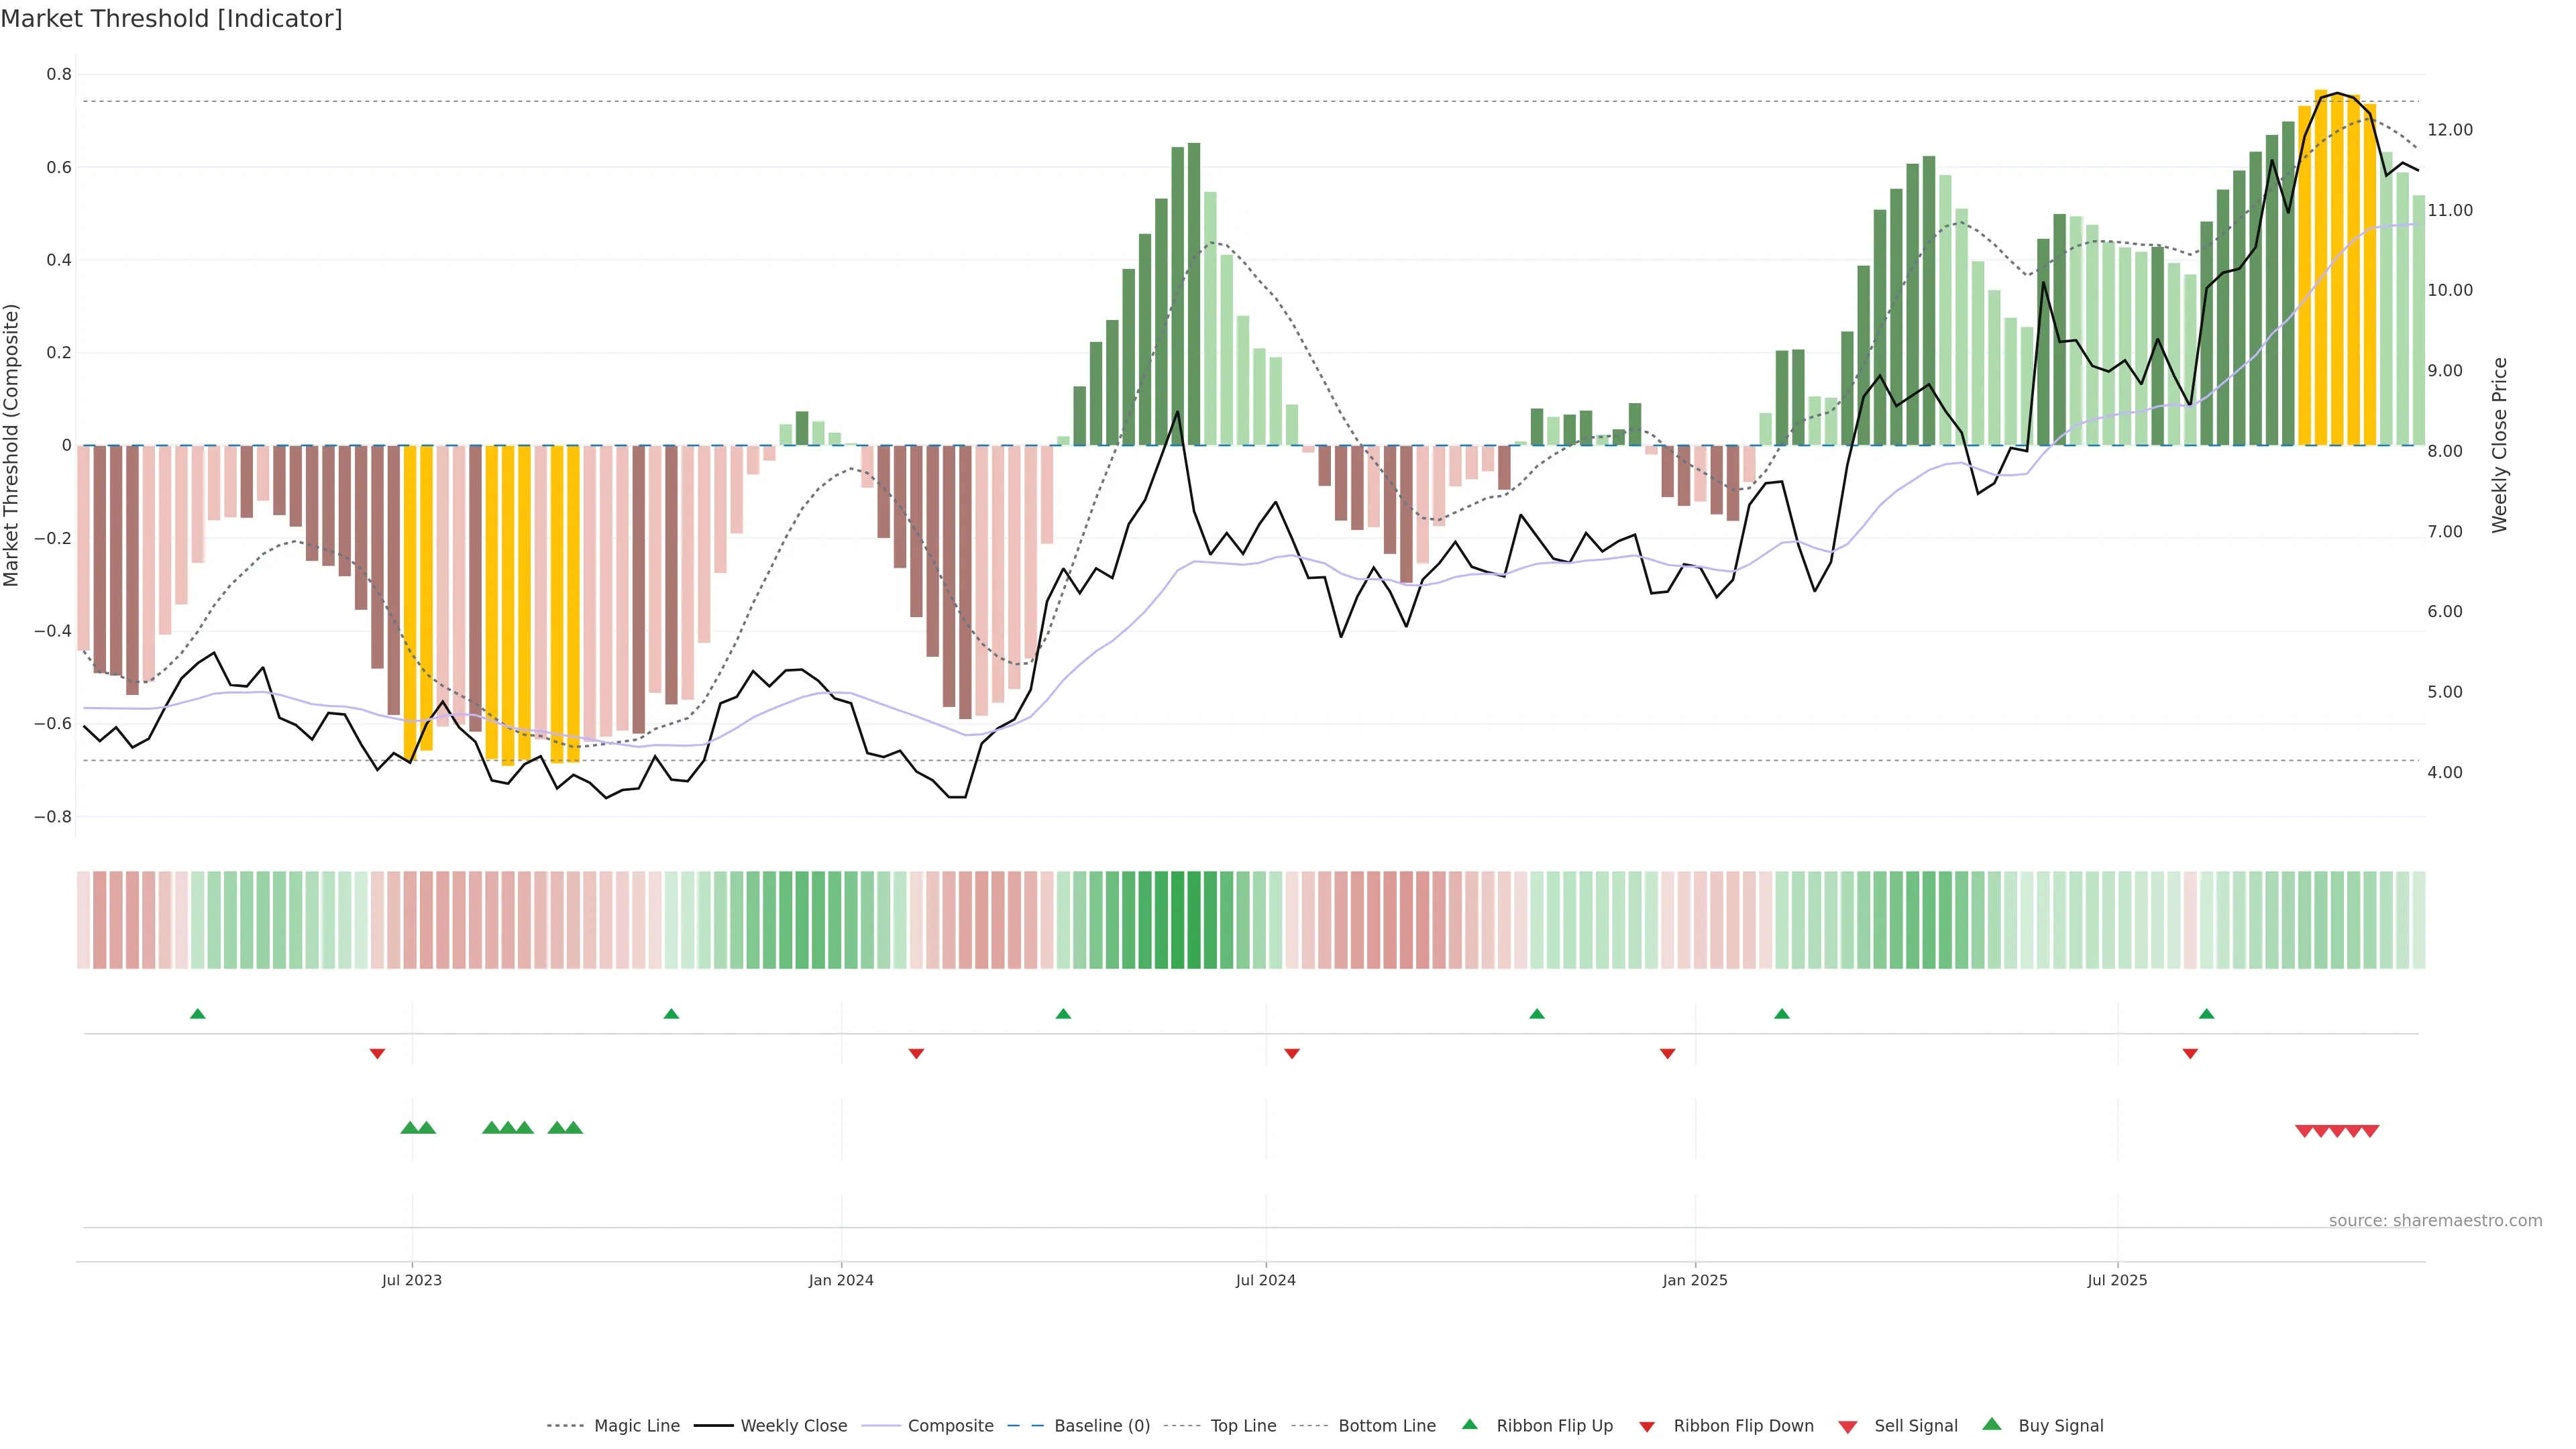The height and width of the screenshot is (1449, 2576).
Task: Click the Market Threshold [Indicator] title
Action: 171,19
